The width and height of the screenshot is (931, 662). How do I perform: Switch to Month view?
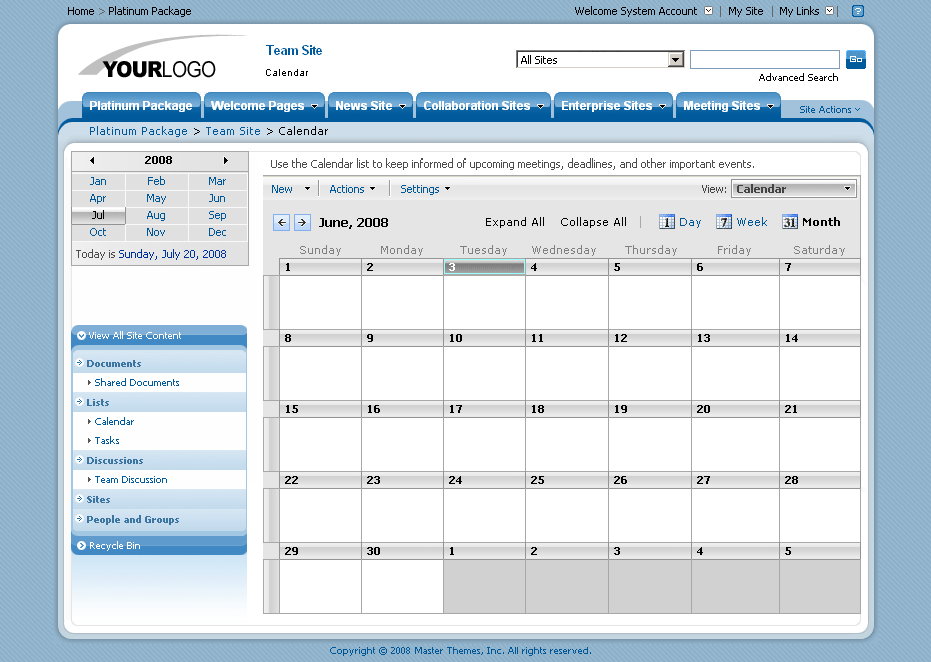click(811, 222)
